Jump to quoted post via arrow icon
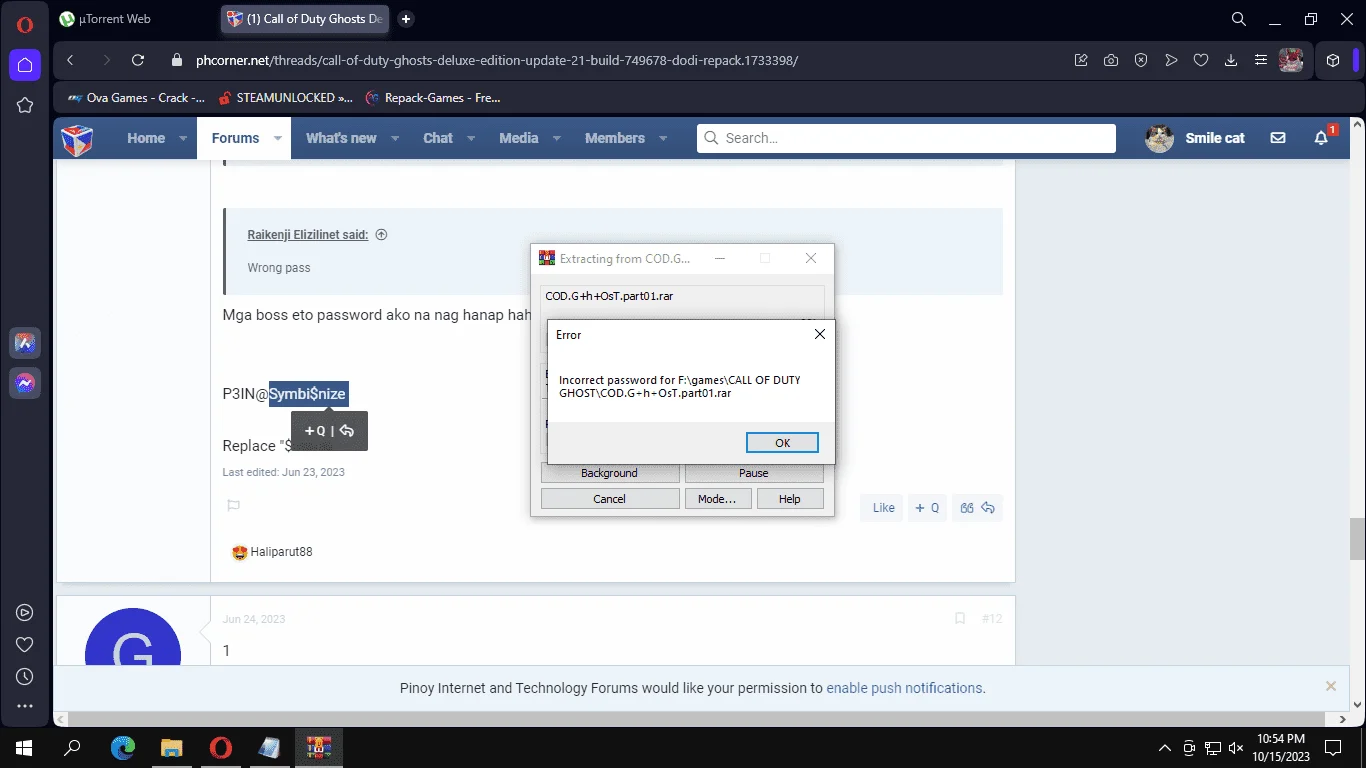 coord(381,235)
